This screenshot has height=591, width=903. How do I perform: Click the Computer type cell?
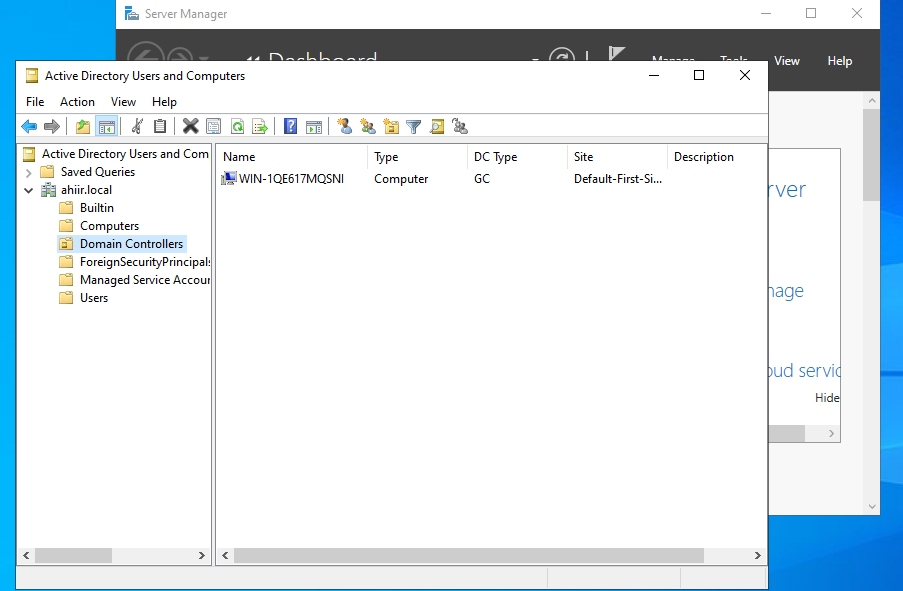click(401, 179)
